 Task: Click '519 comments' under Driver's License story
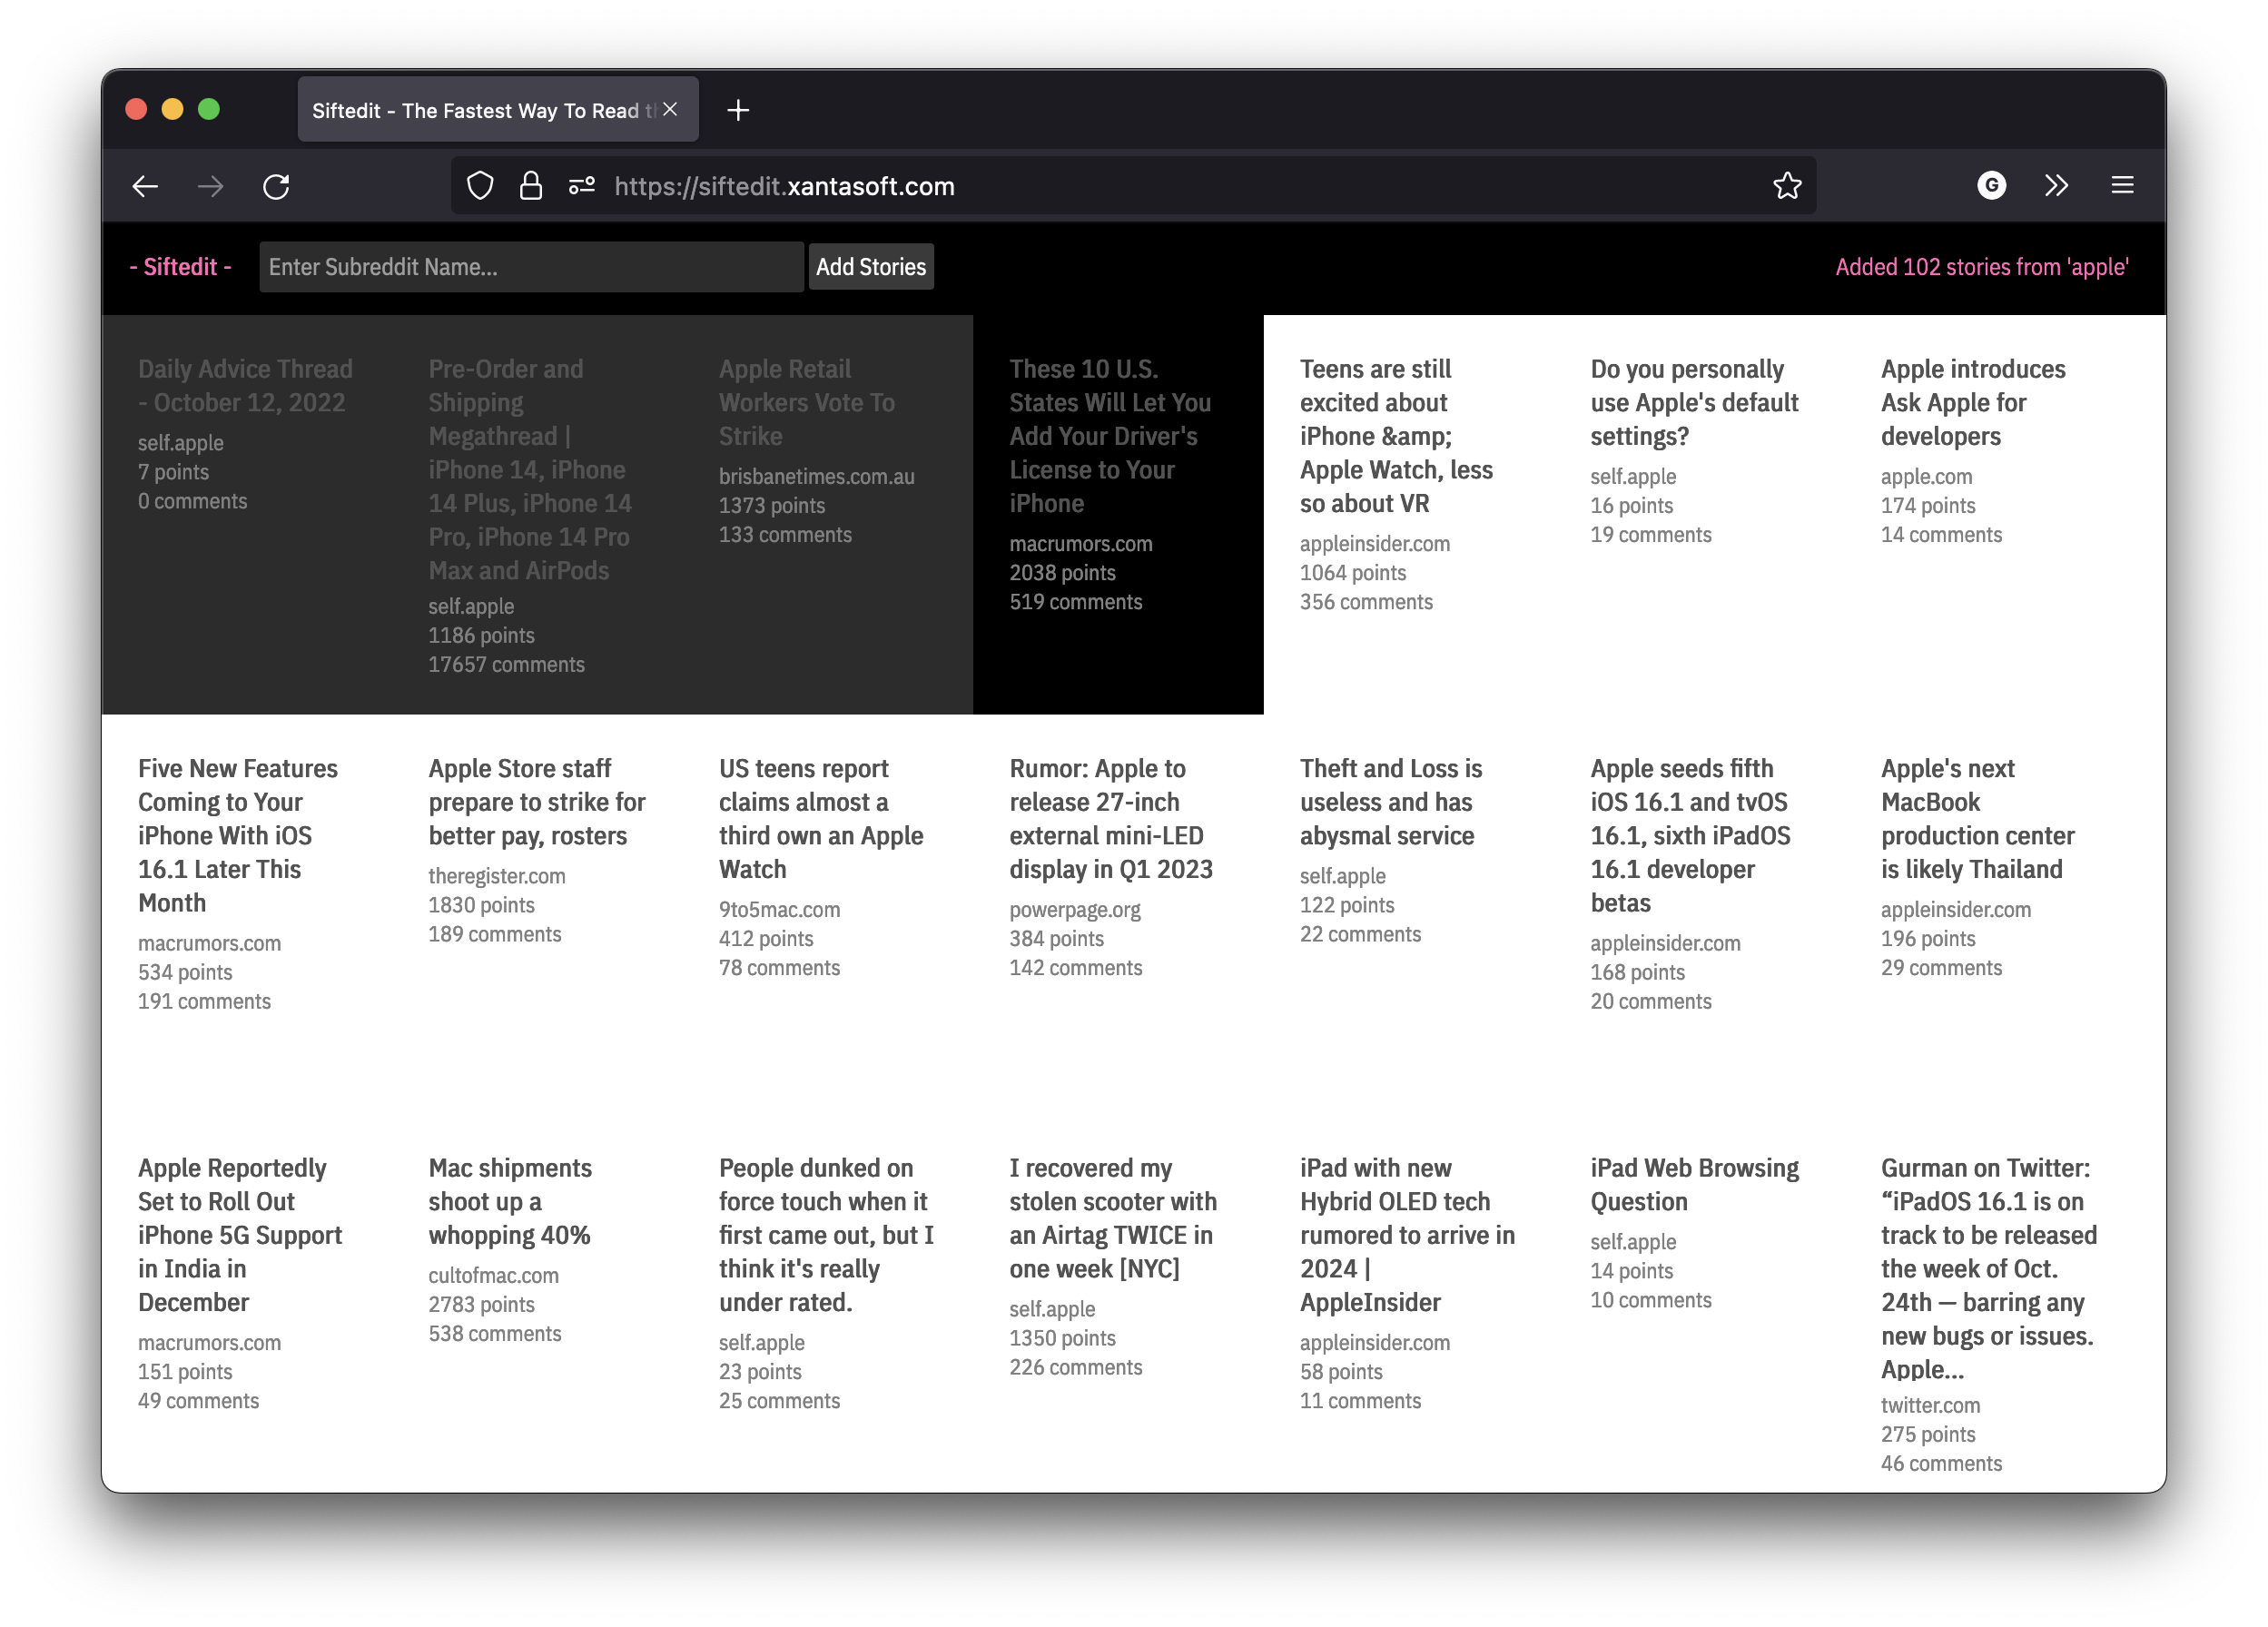click(1075, 601)
